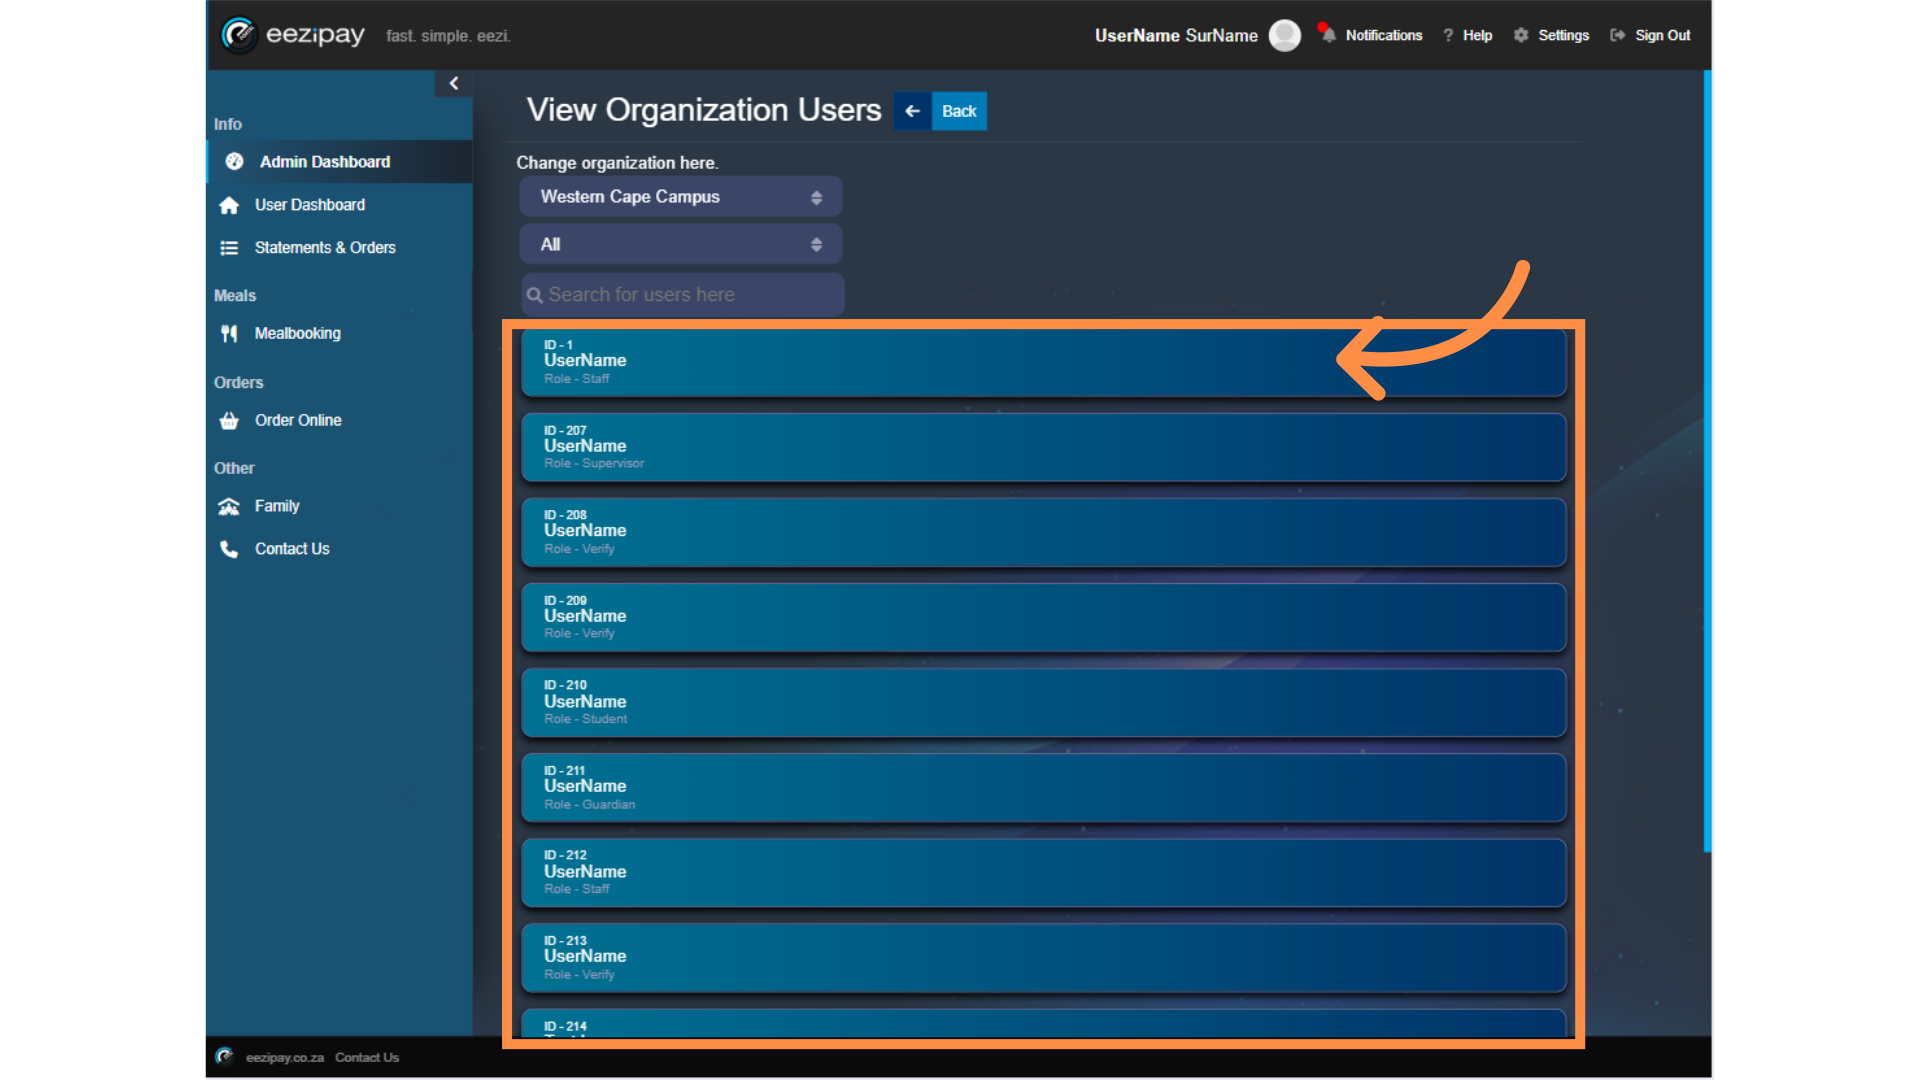Open Notifications link
Screen dimensions: 1920x1080
click(x=1383, y=35)
